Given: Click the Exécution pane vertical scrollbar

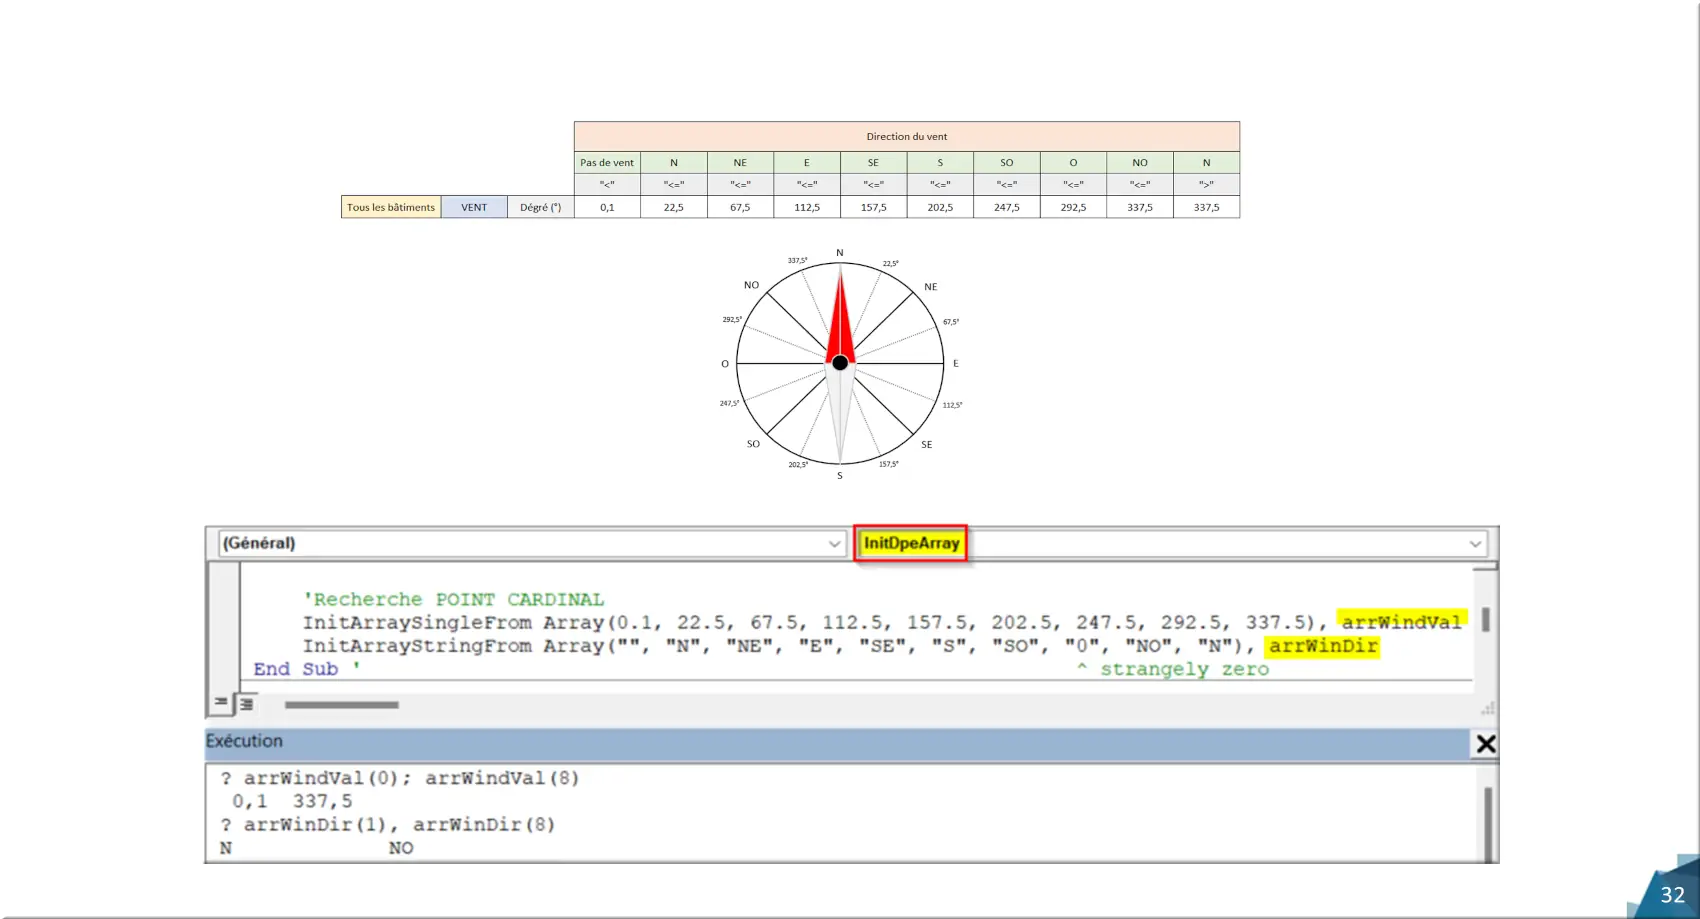Looking at the screenshot, I should pyautogui.click(x=1487, y=823).
